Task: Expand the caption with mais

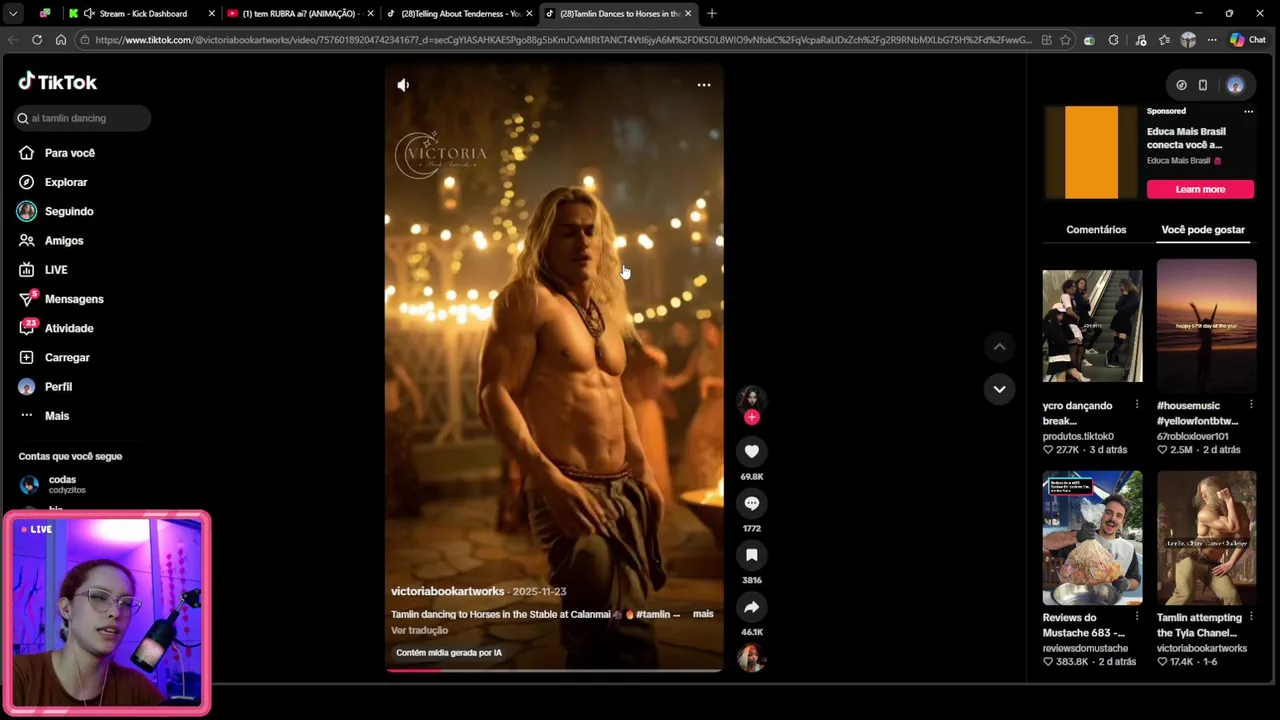Action: [703, 614]
